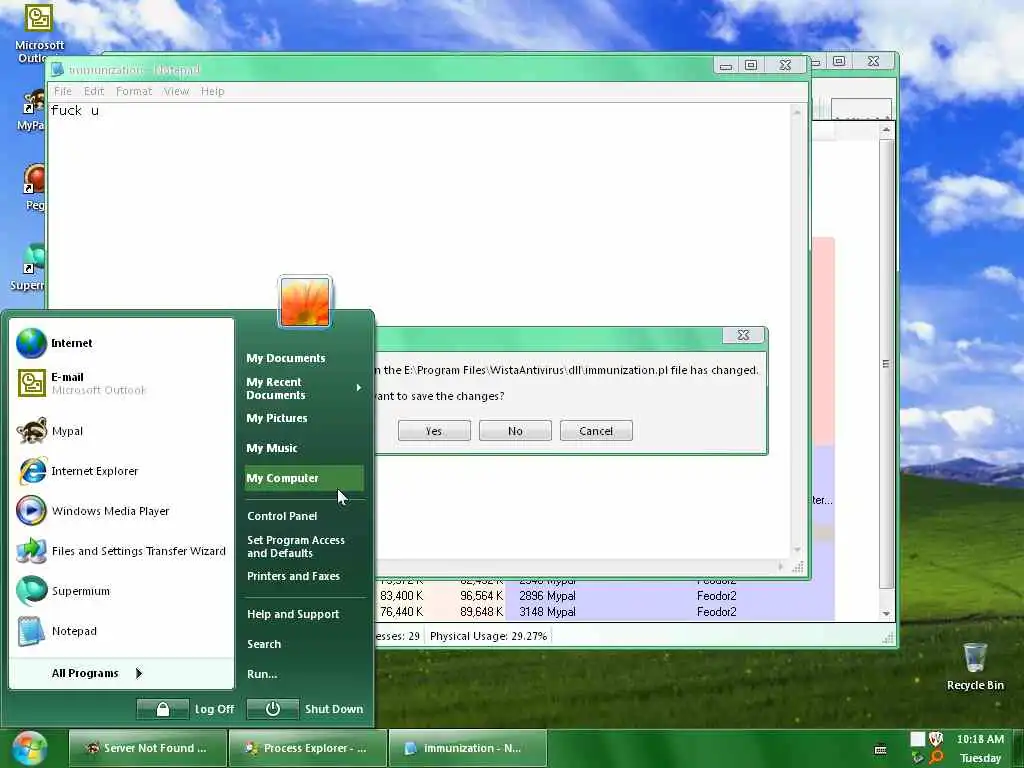The image size is (1024, 768).
Task: Open Notepad from Start menu list
Action: click(x=57, y=631)
